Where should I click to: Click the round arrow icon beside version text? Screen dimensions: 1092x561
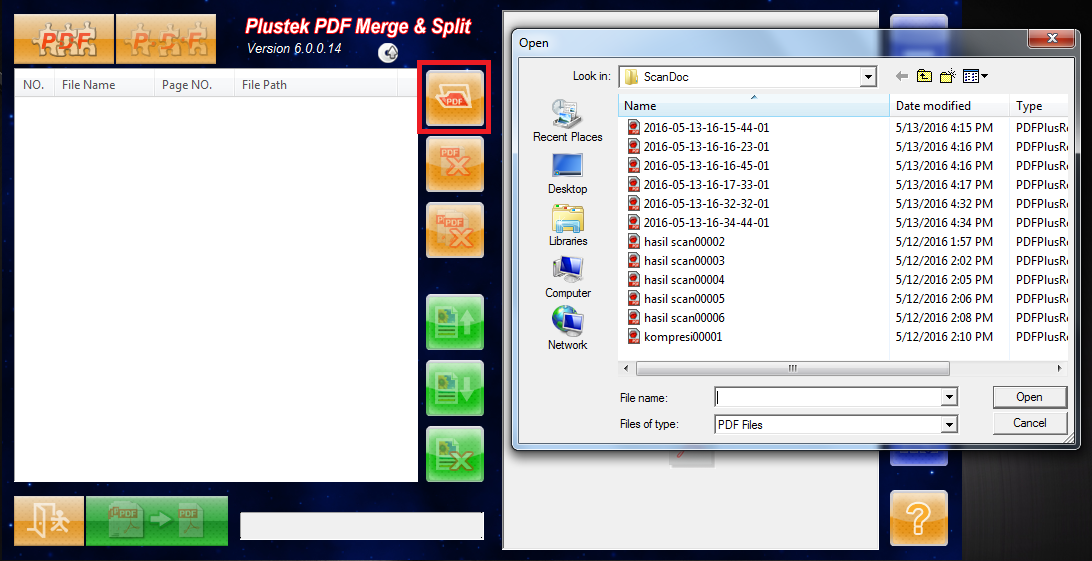click(388, 52)
